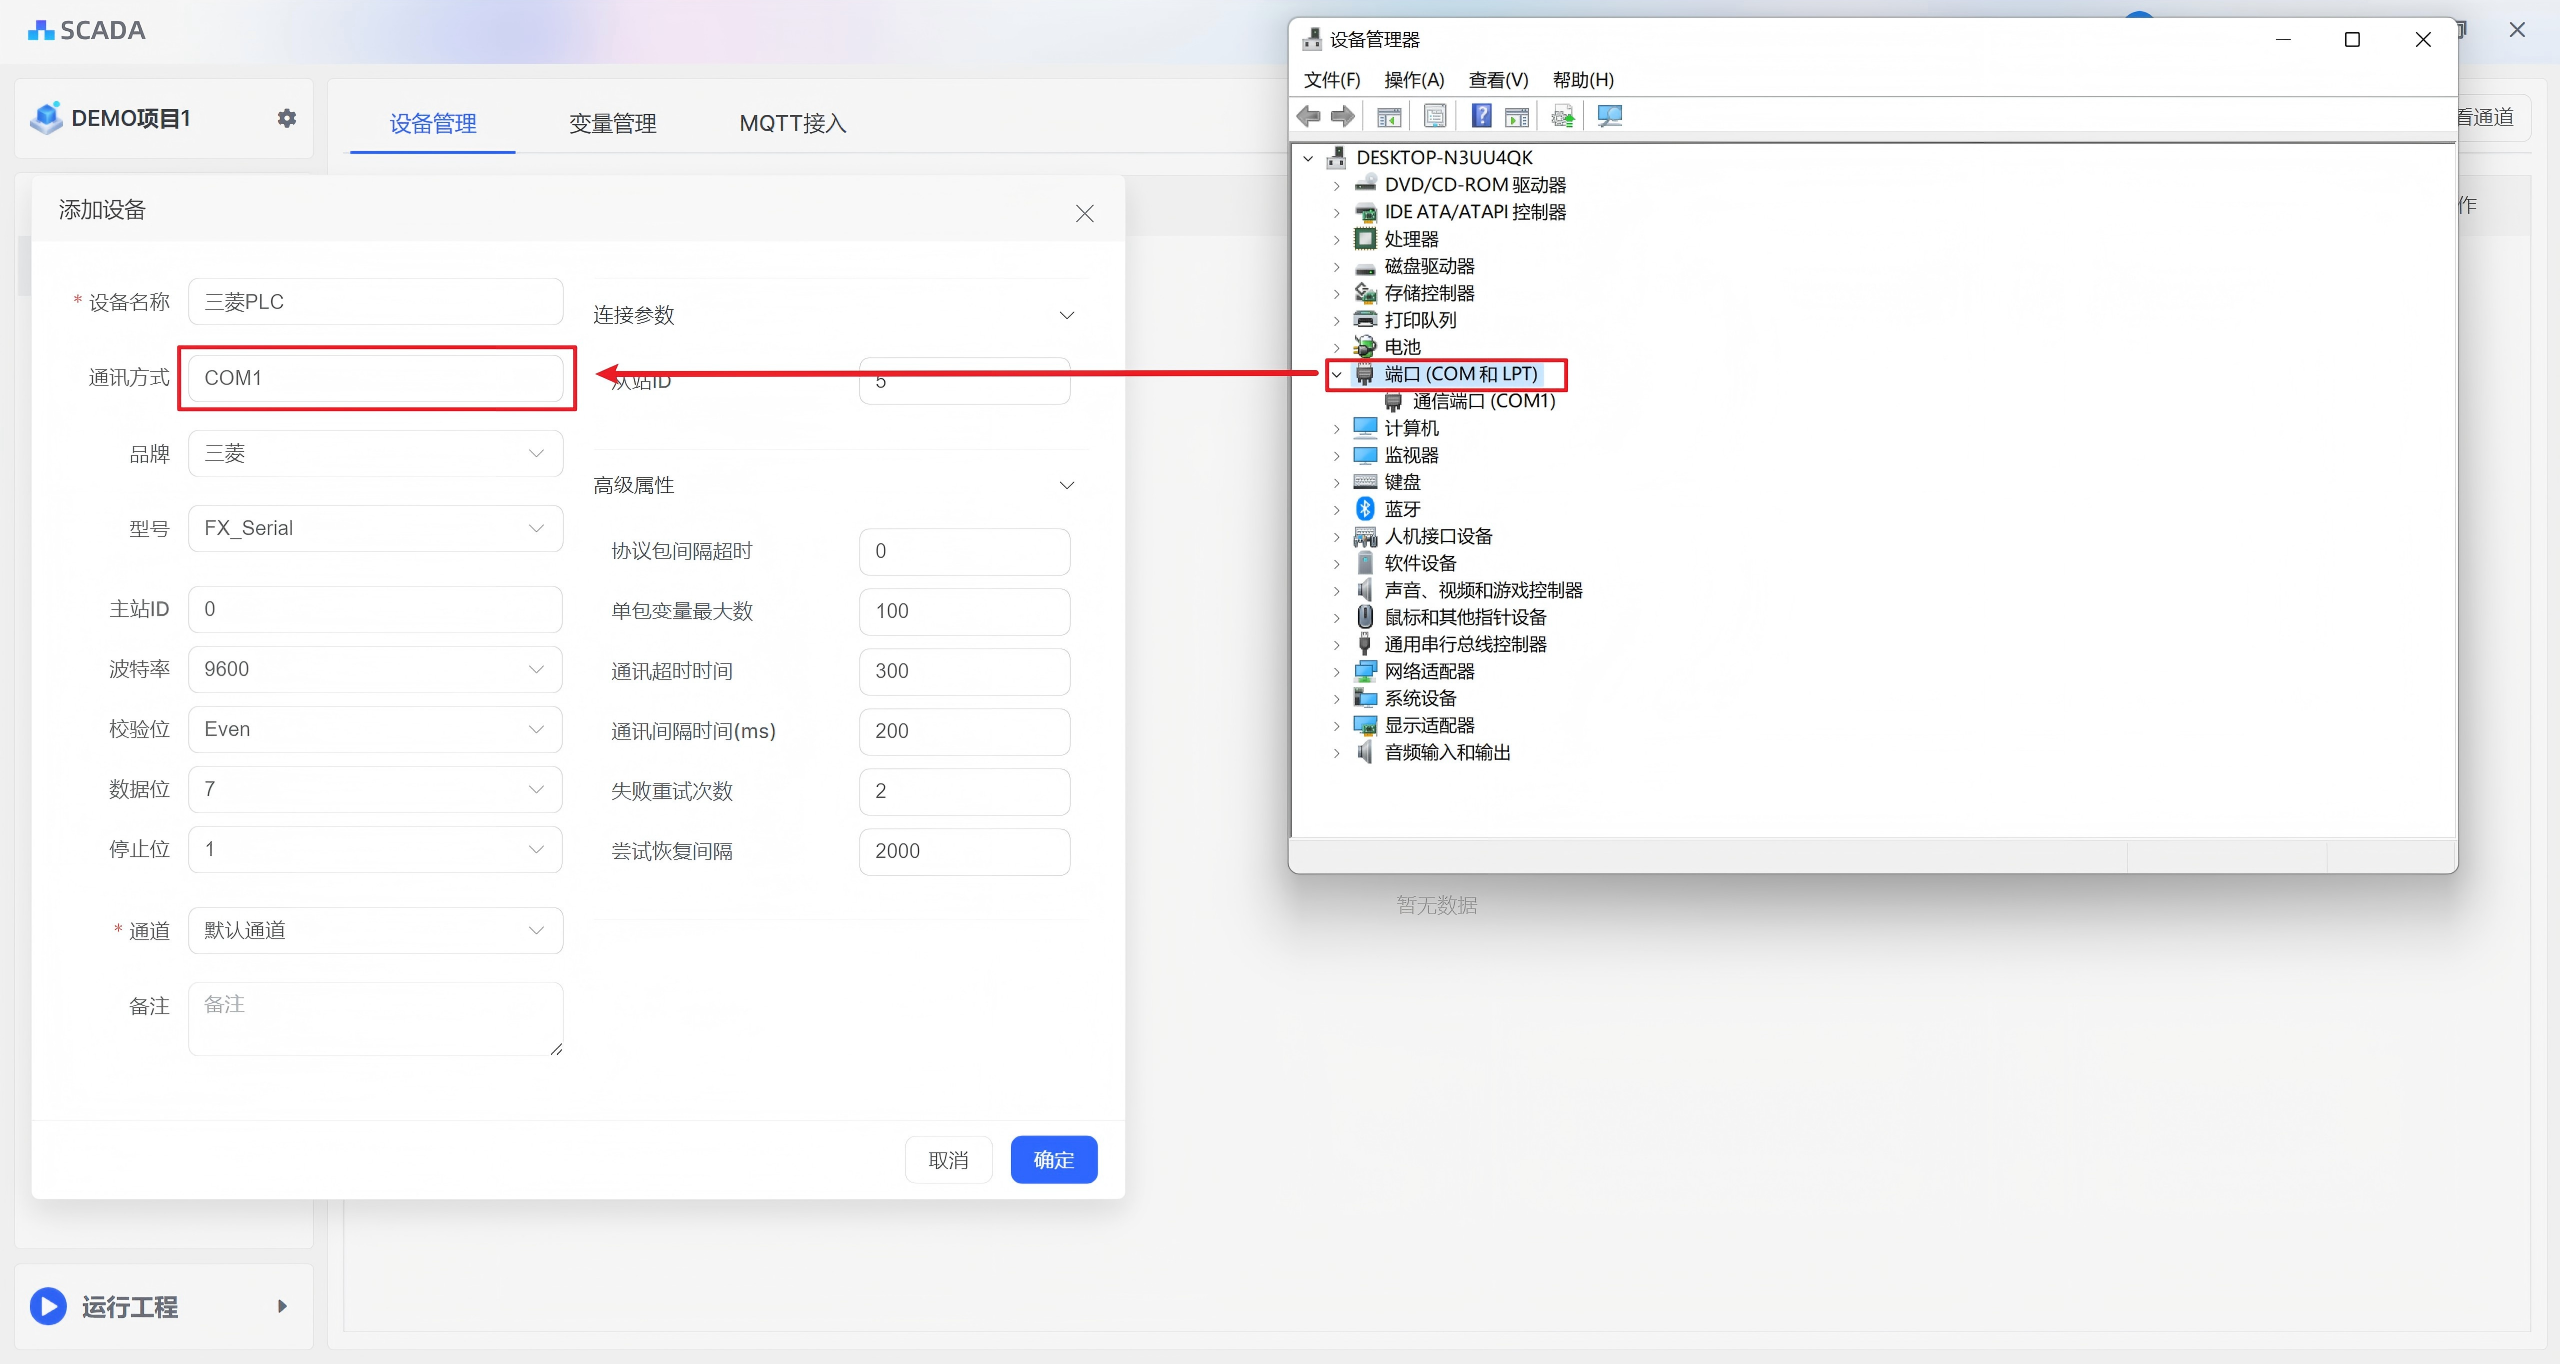Viewport: 2560px width, 1364px height.
Task: Click the COM1 communication method field
Action: click(375, 378)
